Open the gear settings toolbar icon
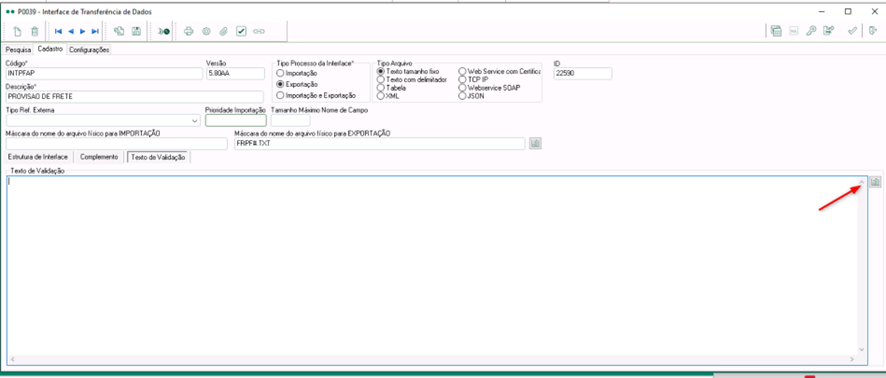This screenshot has height=378, width=886. pyautogui.click(x=206, y=32)
